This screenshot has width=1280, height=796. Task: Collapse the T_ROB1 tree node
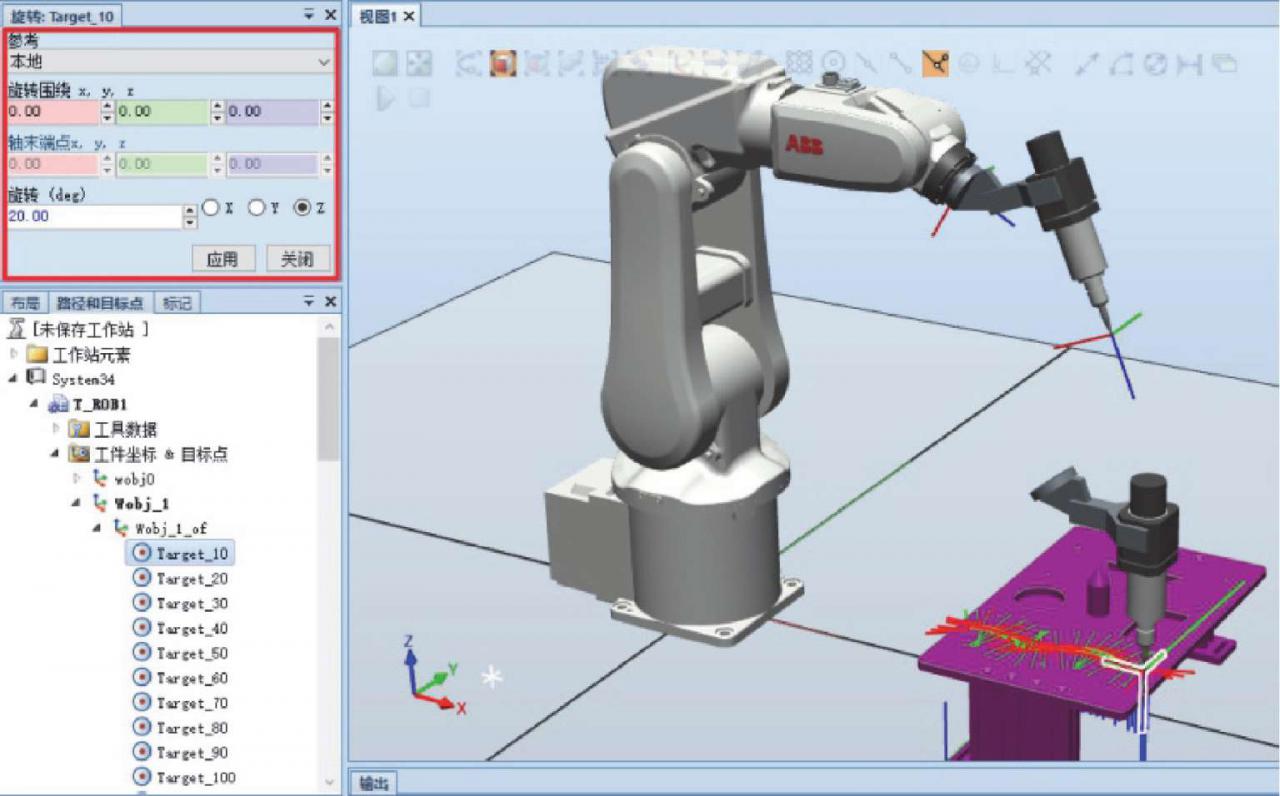35,404
